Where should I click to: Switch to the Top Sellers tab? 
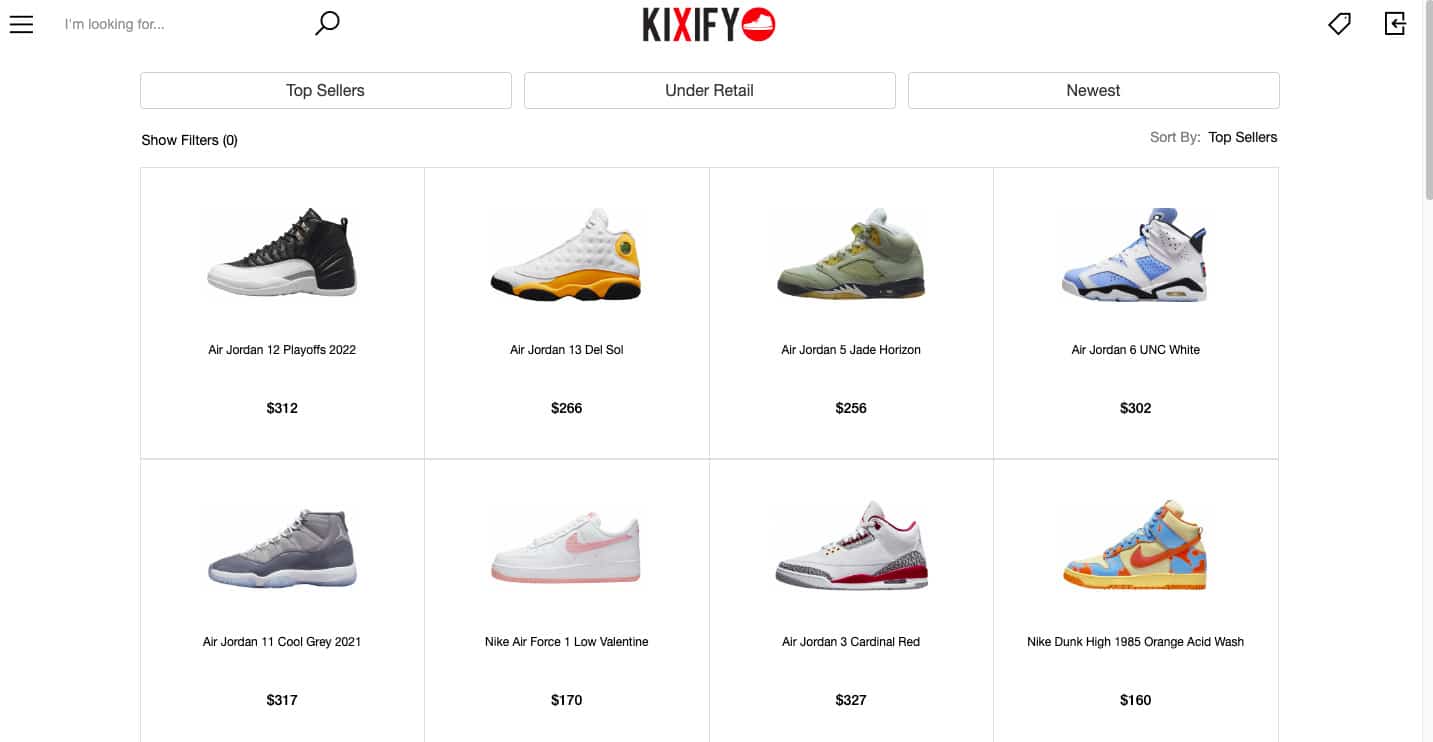[x=326, y=90]
